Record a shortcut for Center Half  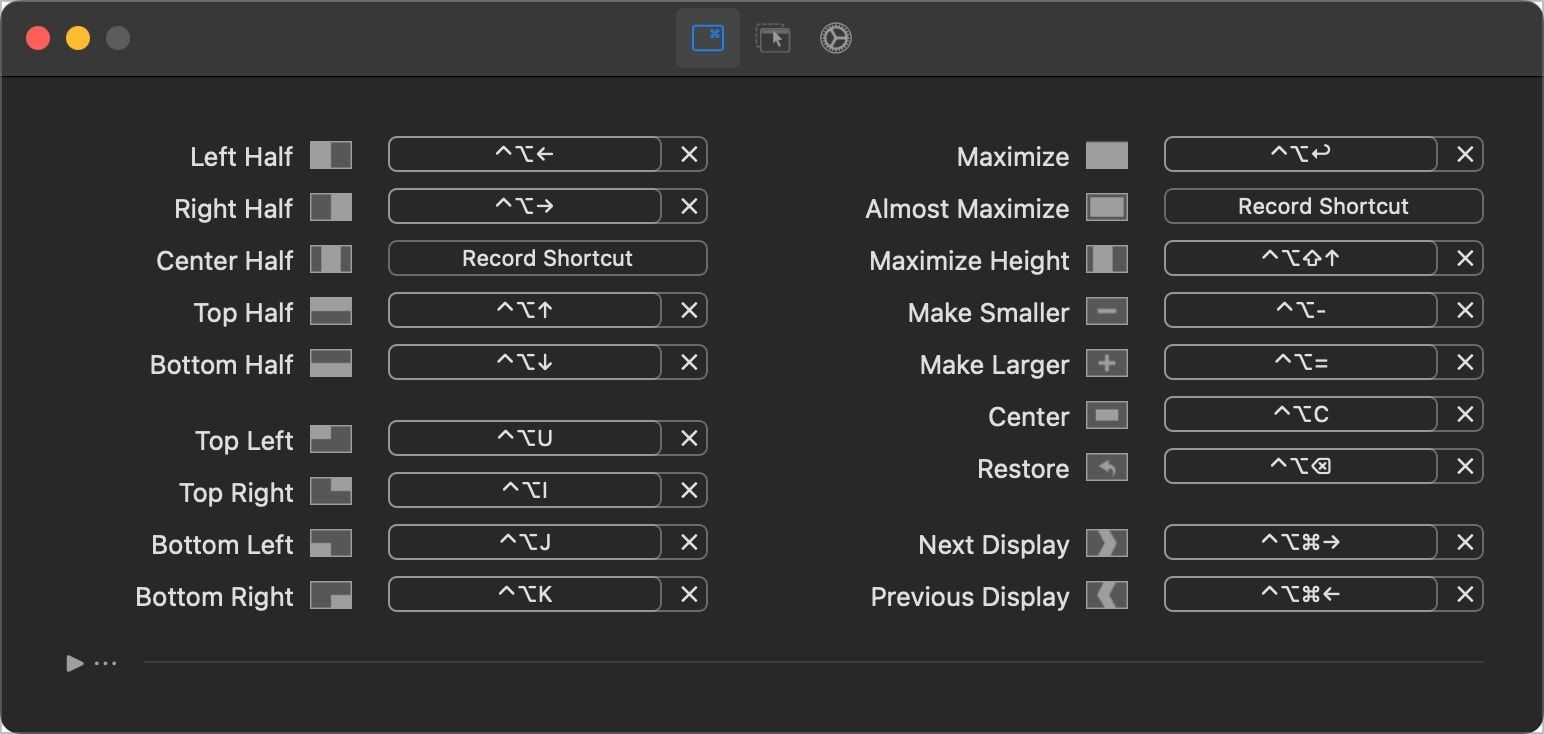[546, 258]
